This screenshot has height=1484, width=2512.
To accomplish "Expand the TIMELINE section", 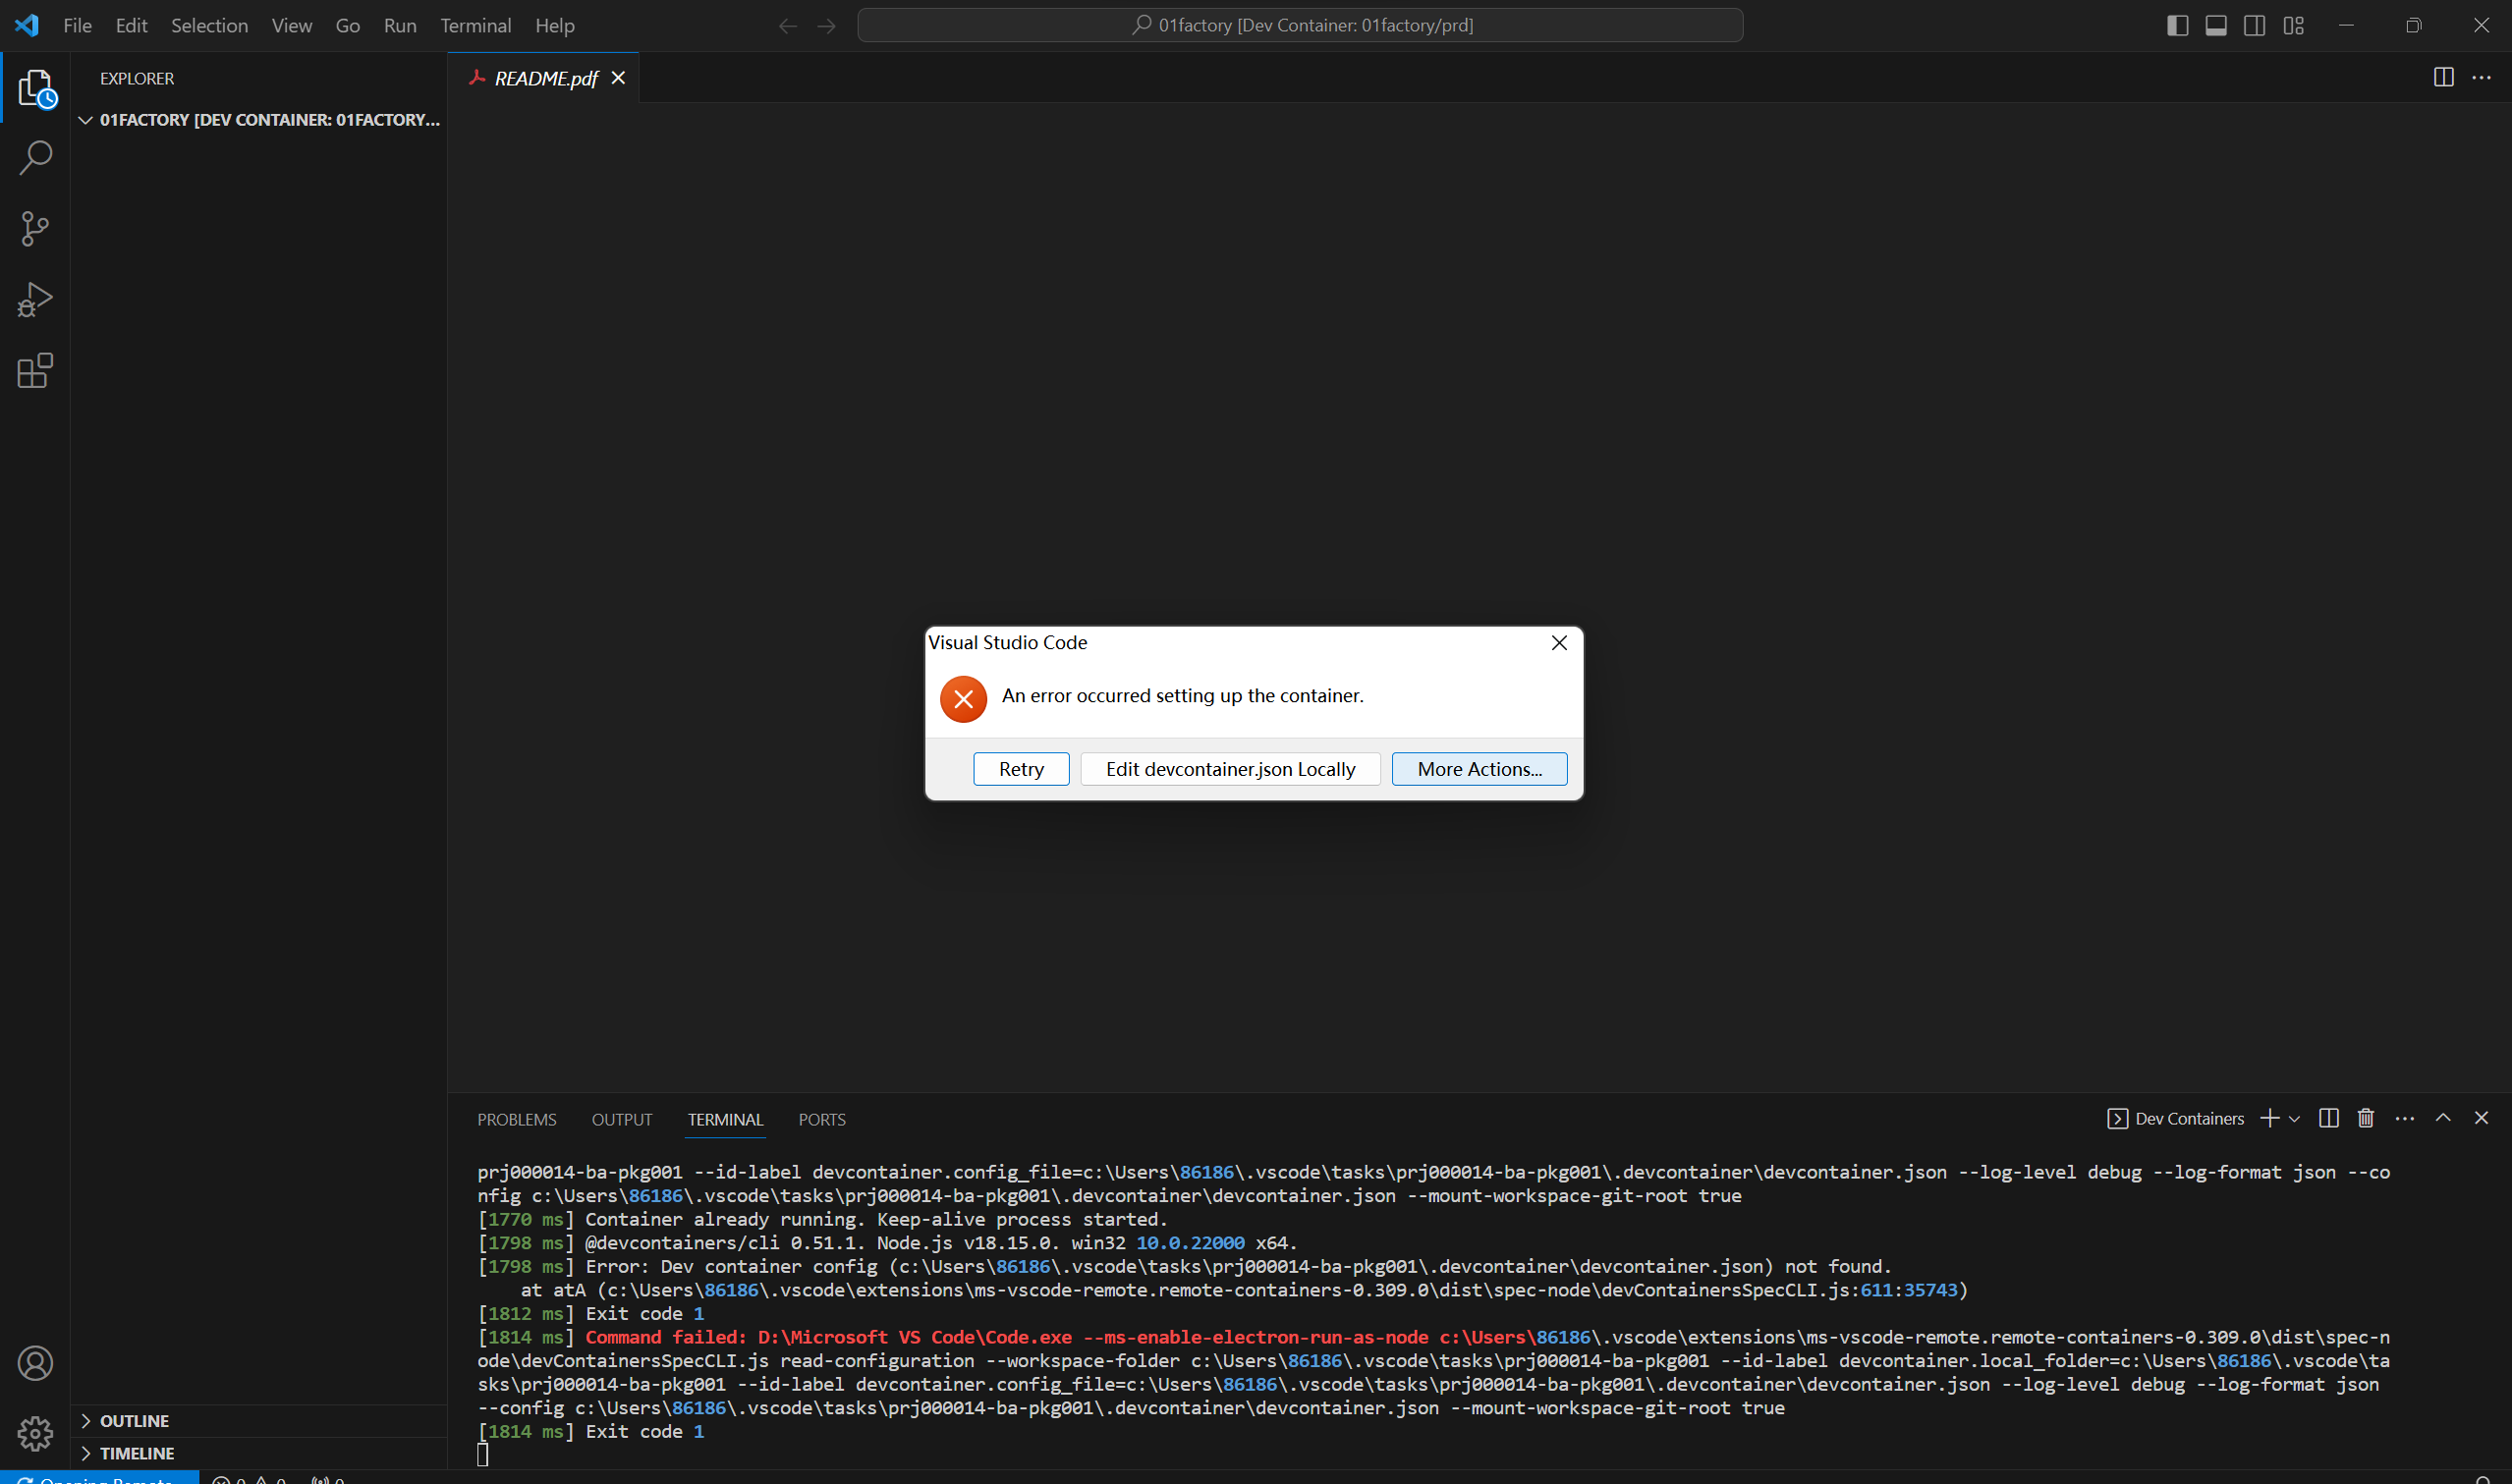I will (259, 1453).
